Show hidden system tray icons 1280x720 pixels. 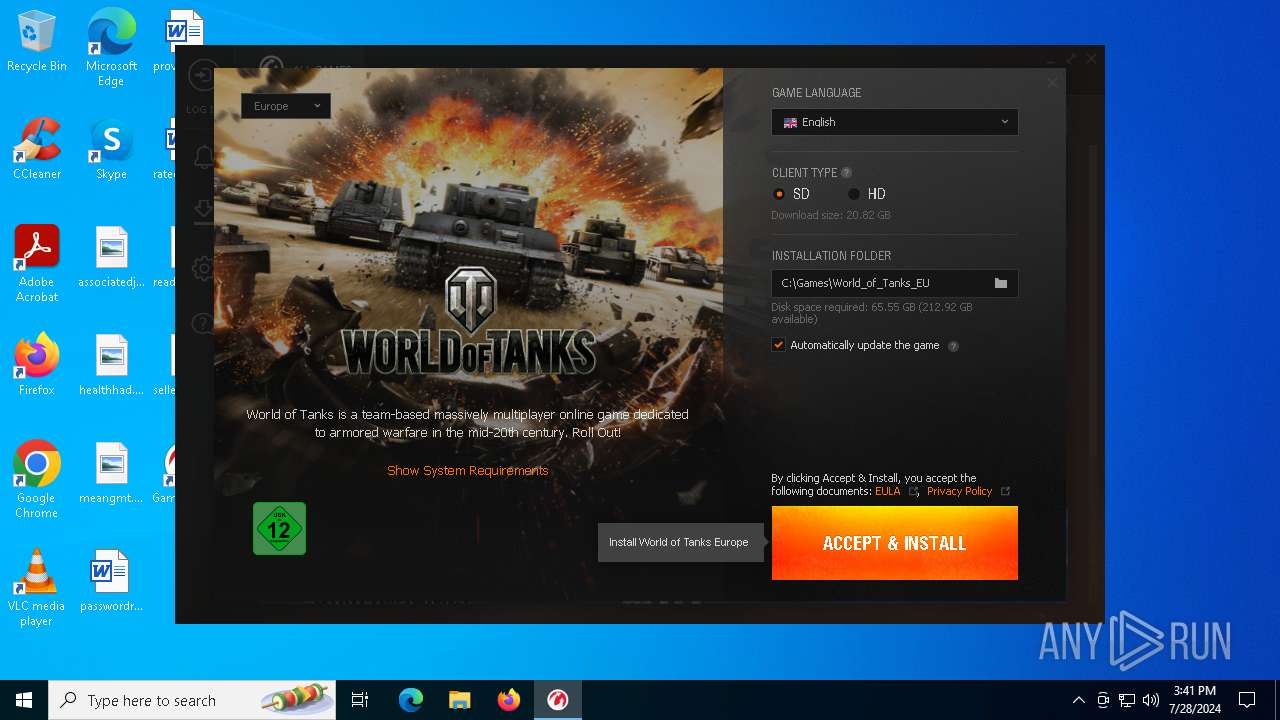[x=1078, y=700]
